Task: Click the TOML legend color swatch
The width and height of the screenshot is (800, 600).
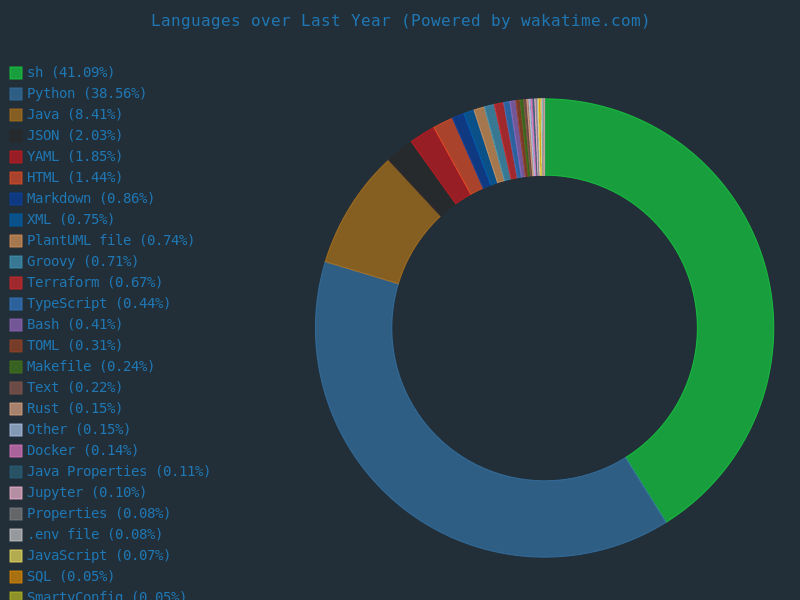Action: point(16,345)
